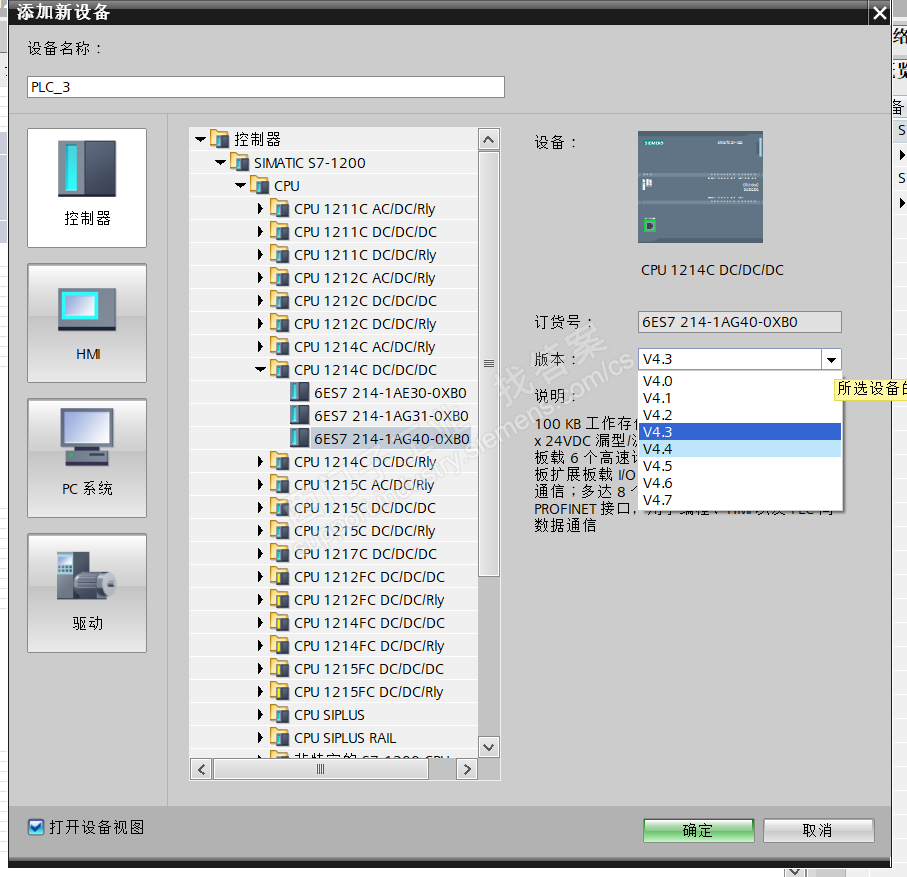Image resolution: width=907 pixels, height=877 pixels.
Task: Click the CPU SIPLUS folder icon
Action: point(279,714)
